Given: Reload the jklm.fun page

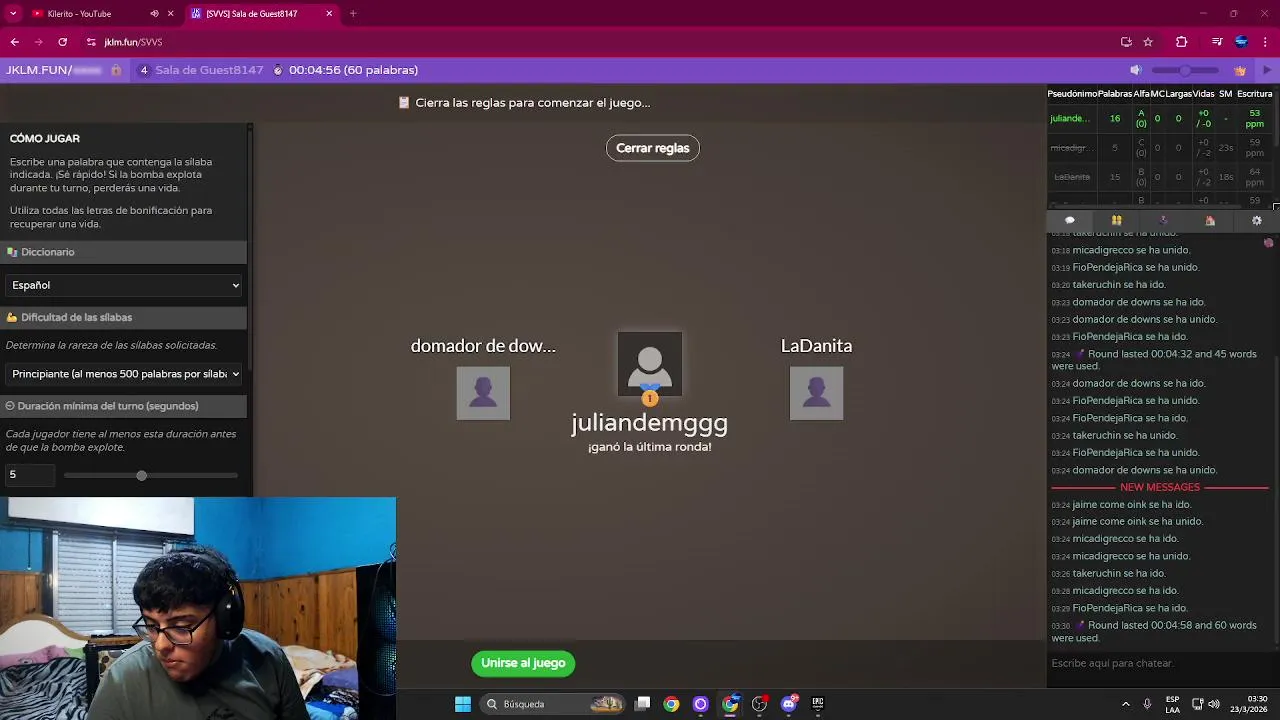Looking at the screenshot, I should coord(62,42).
